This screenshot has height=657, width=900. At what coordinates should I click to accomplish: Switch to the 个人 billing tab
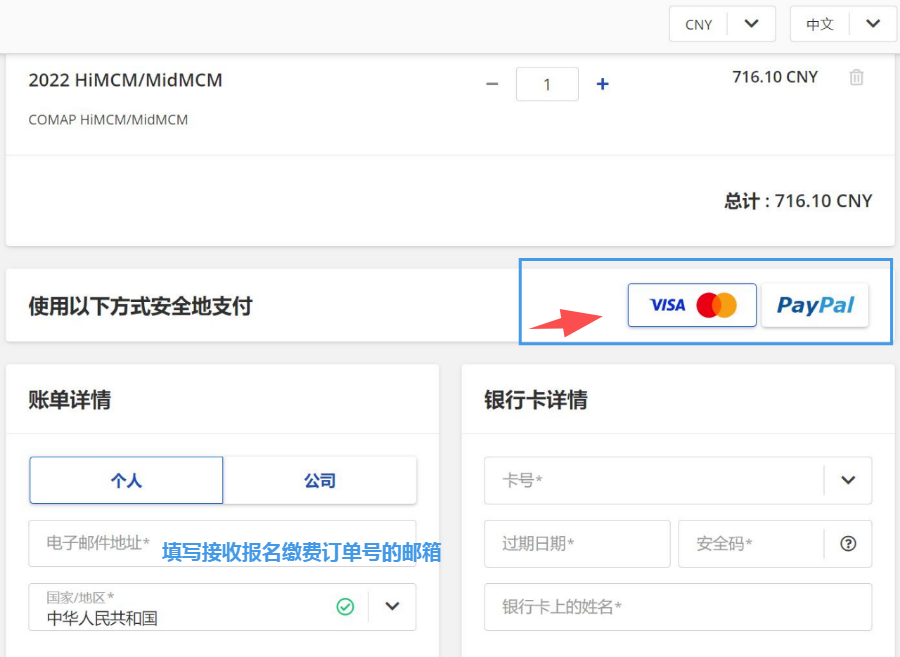[x=126, y=480]
